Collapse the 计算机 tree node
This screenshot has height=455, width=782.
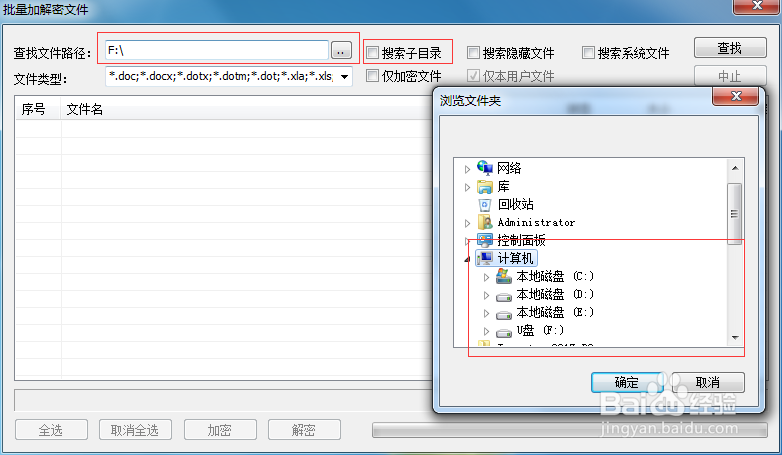(x=467, y=259)
